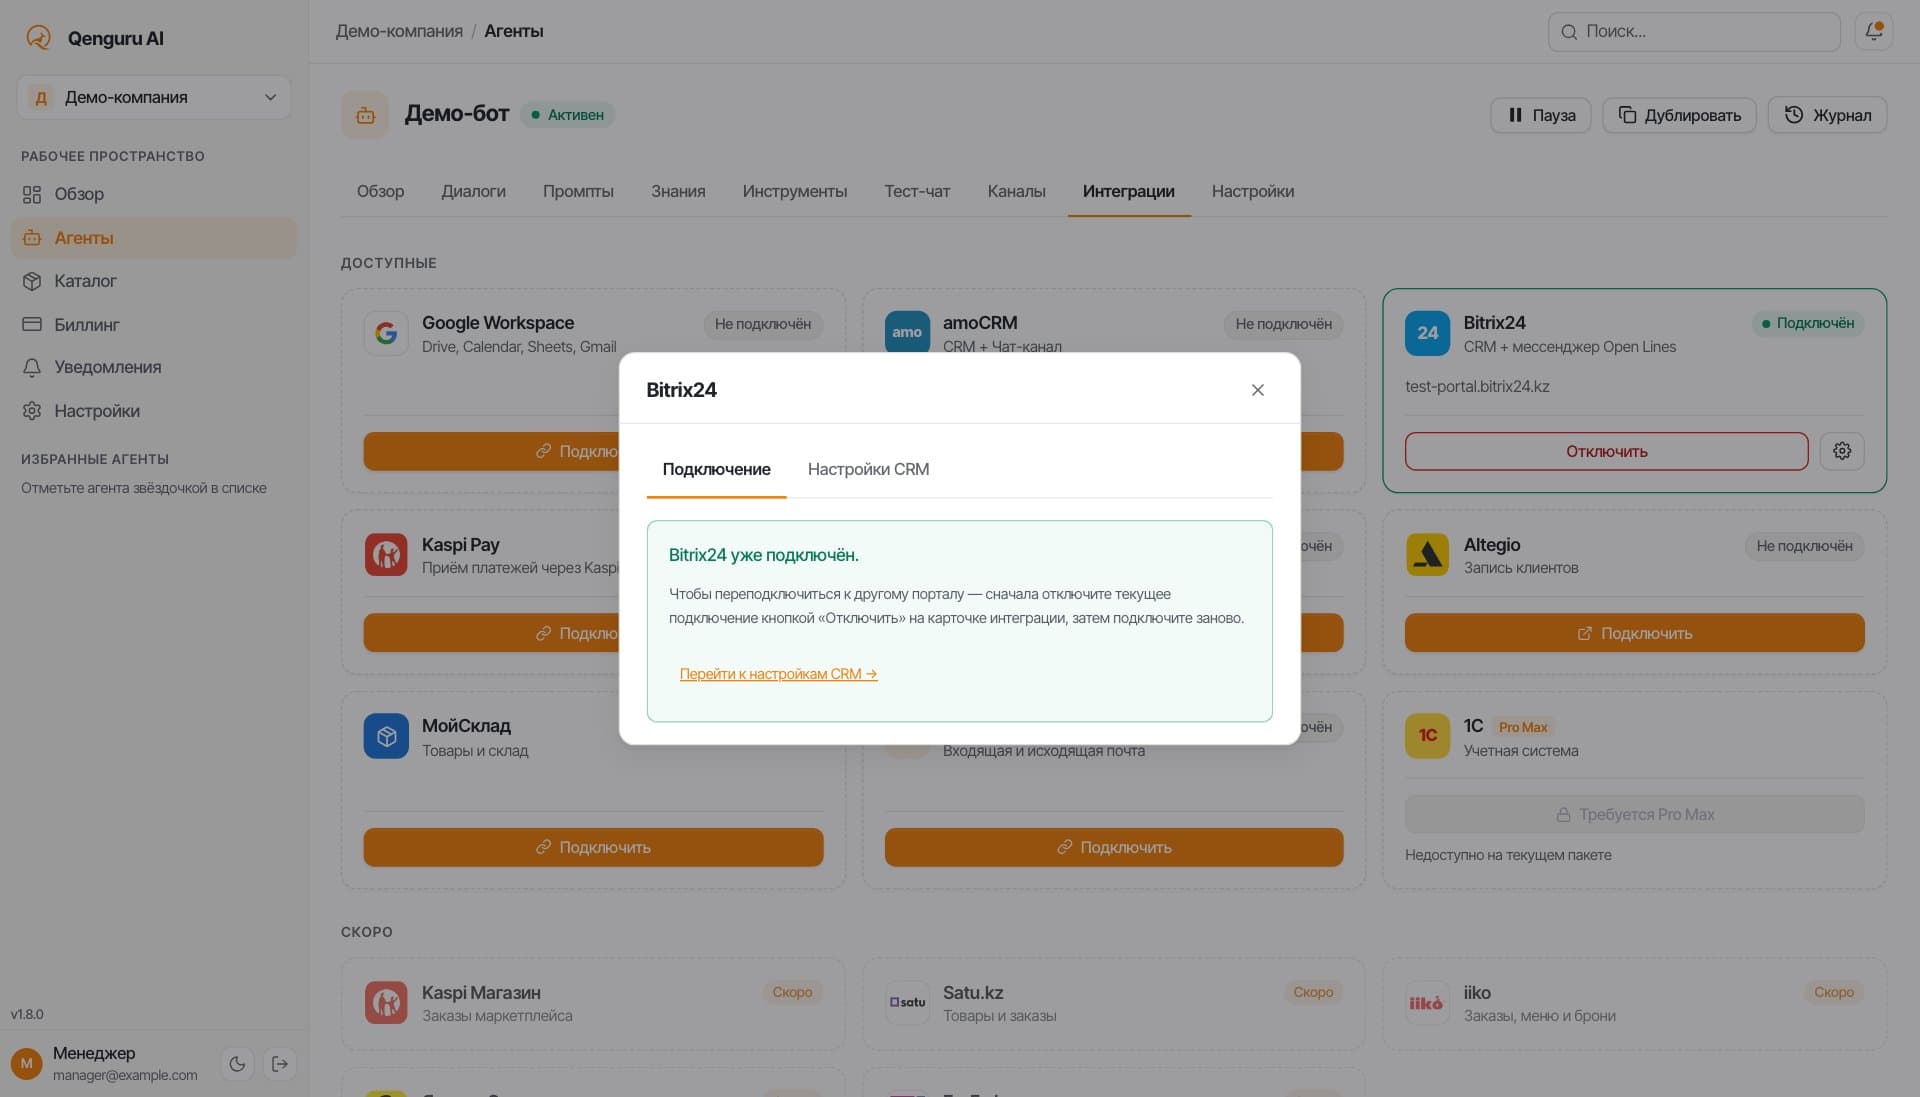Open Каталог in the sidebar
The width and height of the screenshot is (1920, 1097).
154,281
